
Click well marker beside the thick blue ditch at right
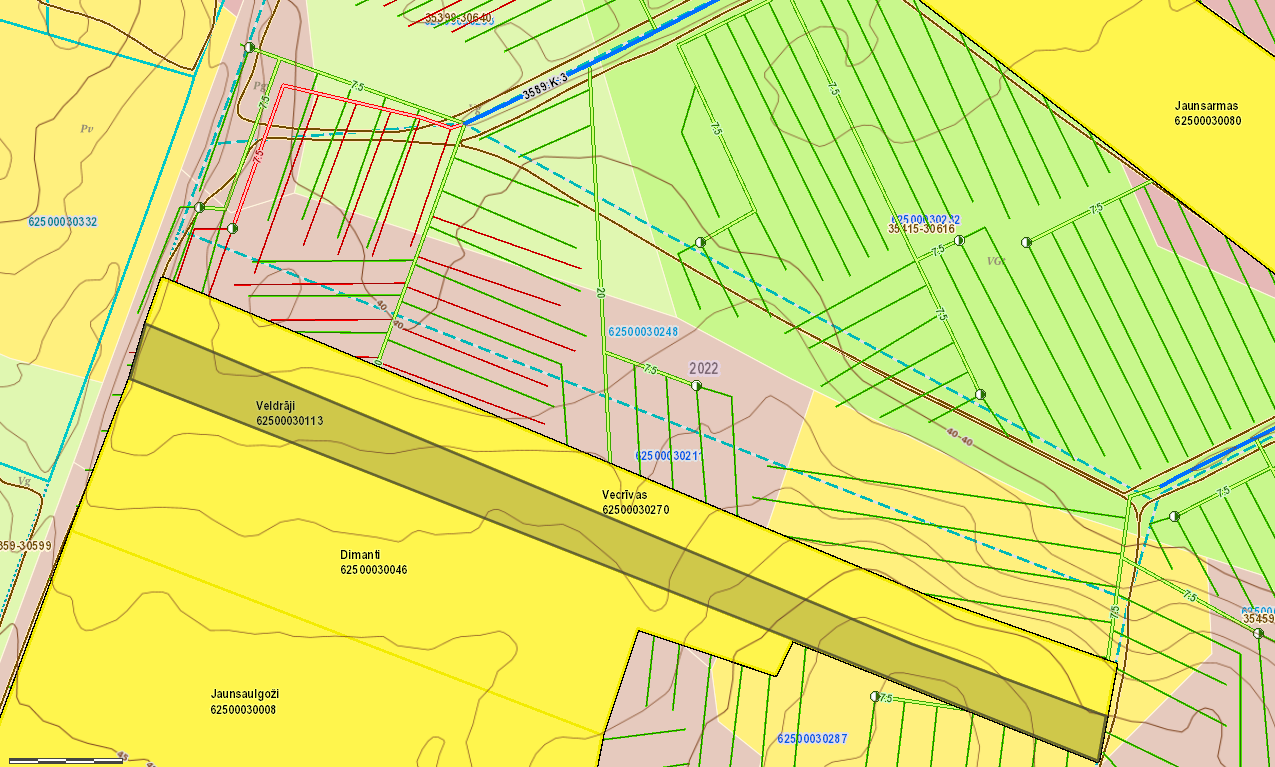tap(1173, 516)
